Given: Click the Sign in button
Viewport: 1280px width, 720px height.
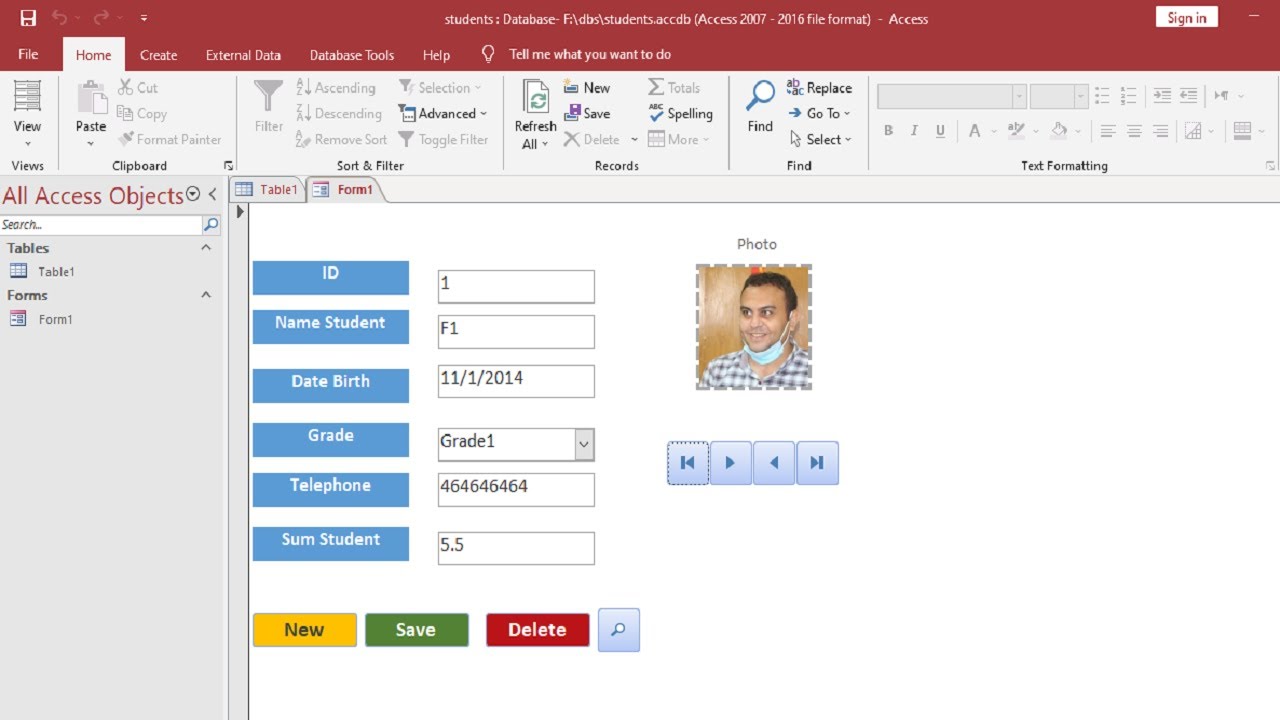Looking at the screenshot, I should [1187, 17].
